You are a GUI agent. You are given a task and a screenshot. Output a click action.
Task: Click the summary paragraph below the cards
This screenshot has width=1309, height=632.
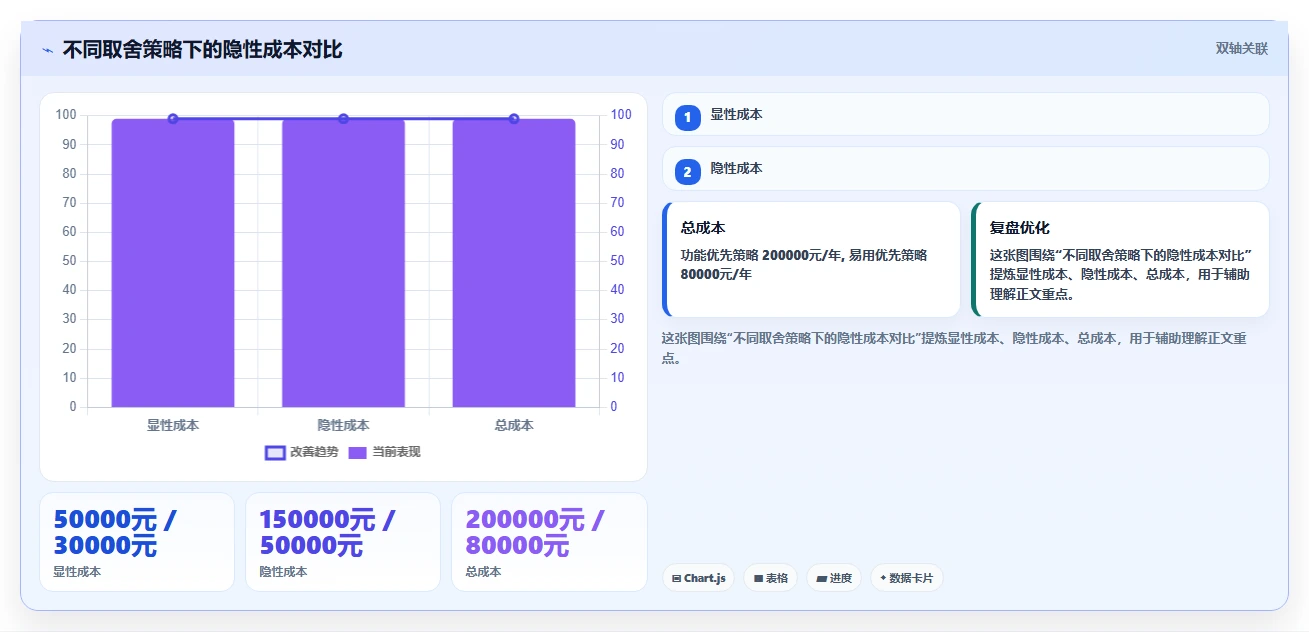pyautogui.click(x=954, y=348)
